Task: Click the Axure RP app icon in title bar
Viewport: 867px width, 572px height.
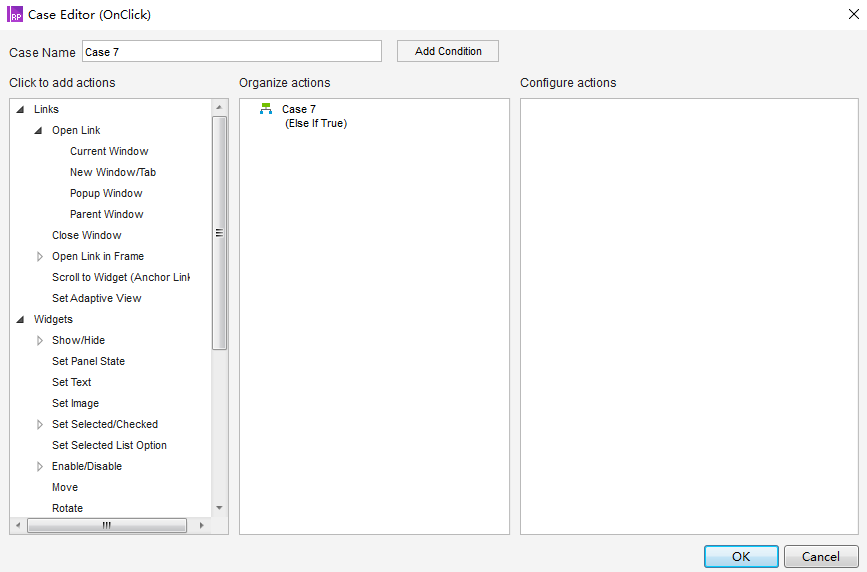Action: pos(15,14)
